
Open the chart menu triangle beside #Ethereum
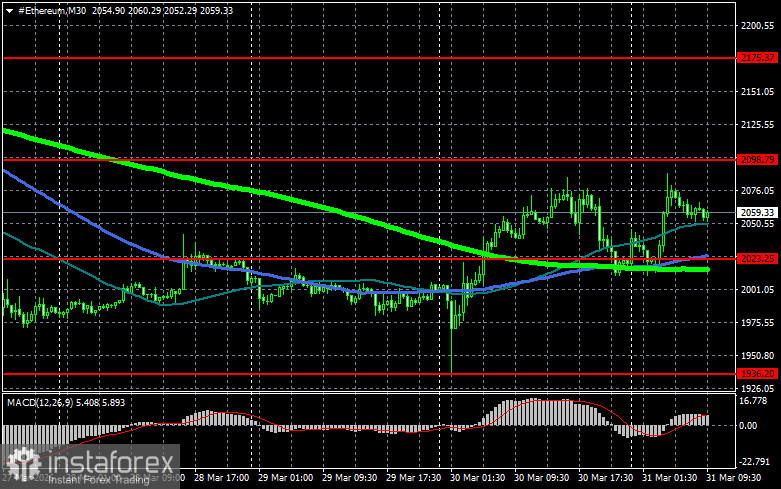coord(9,10)
